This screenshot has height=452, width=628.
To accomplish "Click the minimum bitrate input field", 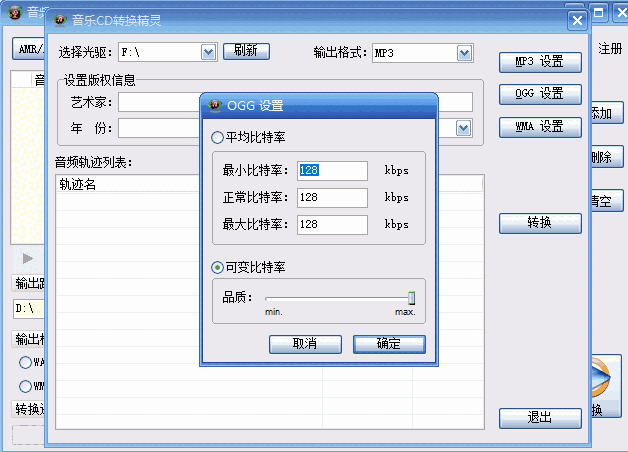I will [332, 171].
